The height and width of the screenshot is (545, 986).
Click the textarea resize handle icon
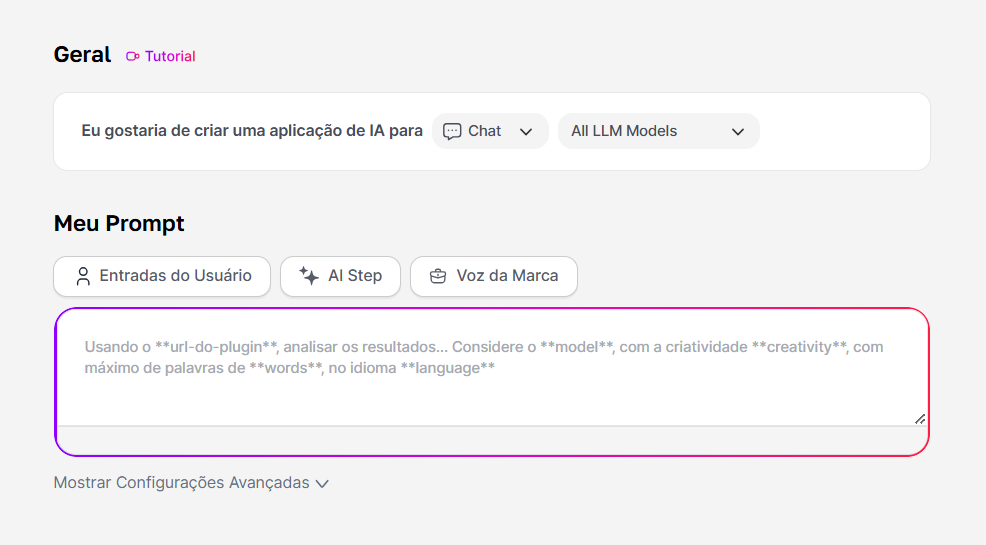click(920, 419)
